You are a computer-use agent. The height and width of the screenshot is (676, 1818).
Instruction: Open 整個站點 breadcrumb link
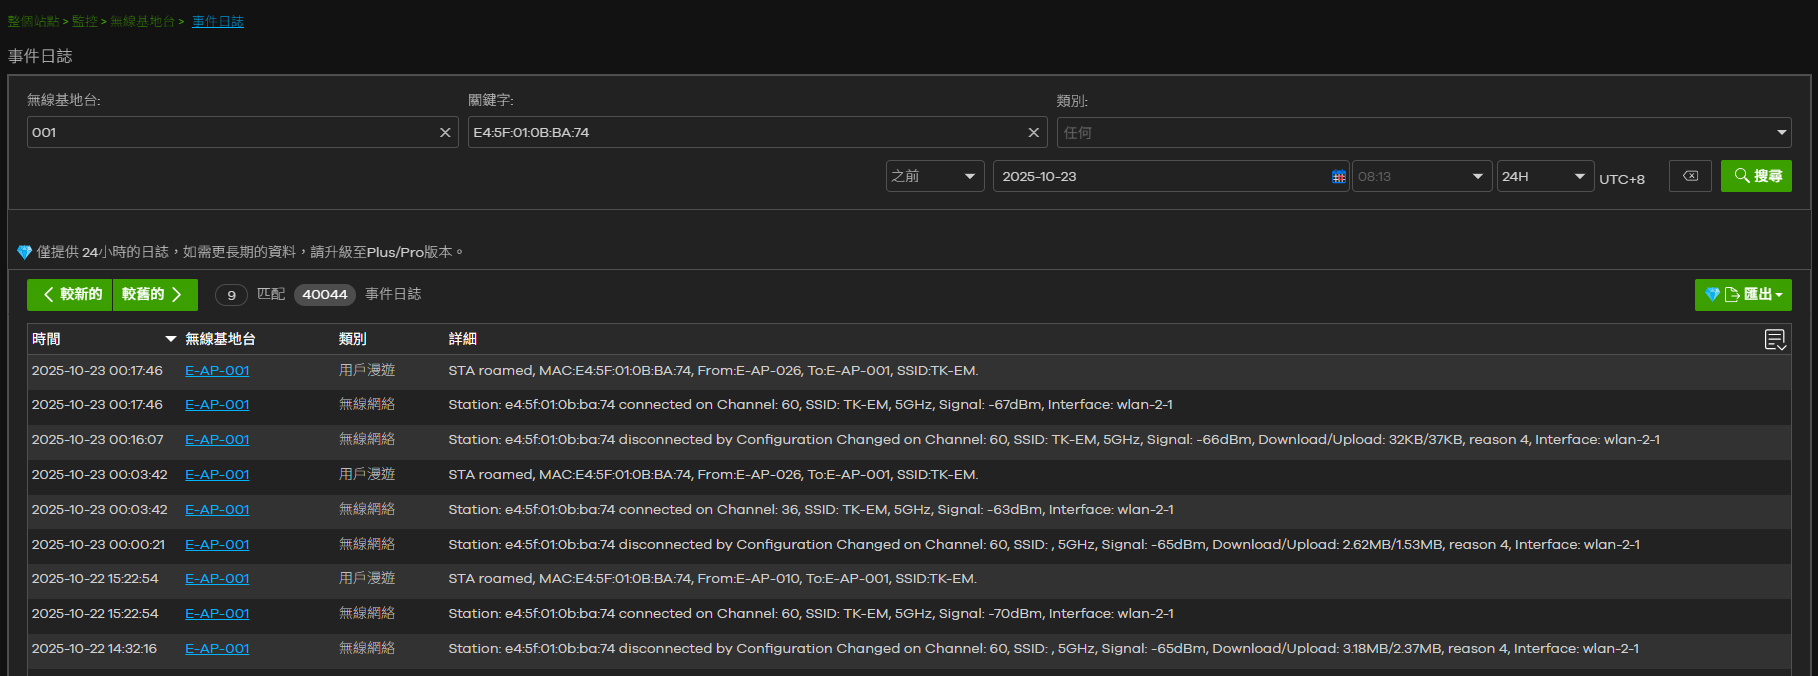tap(33, 21)
